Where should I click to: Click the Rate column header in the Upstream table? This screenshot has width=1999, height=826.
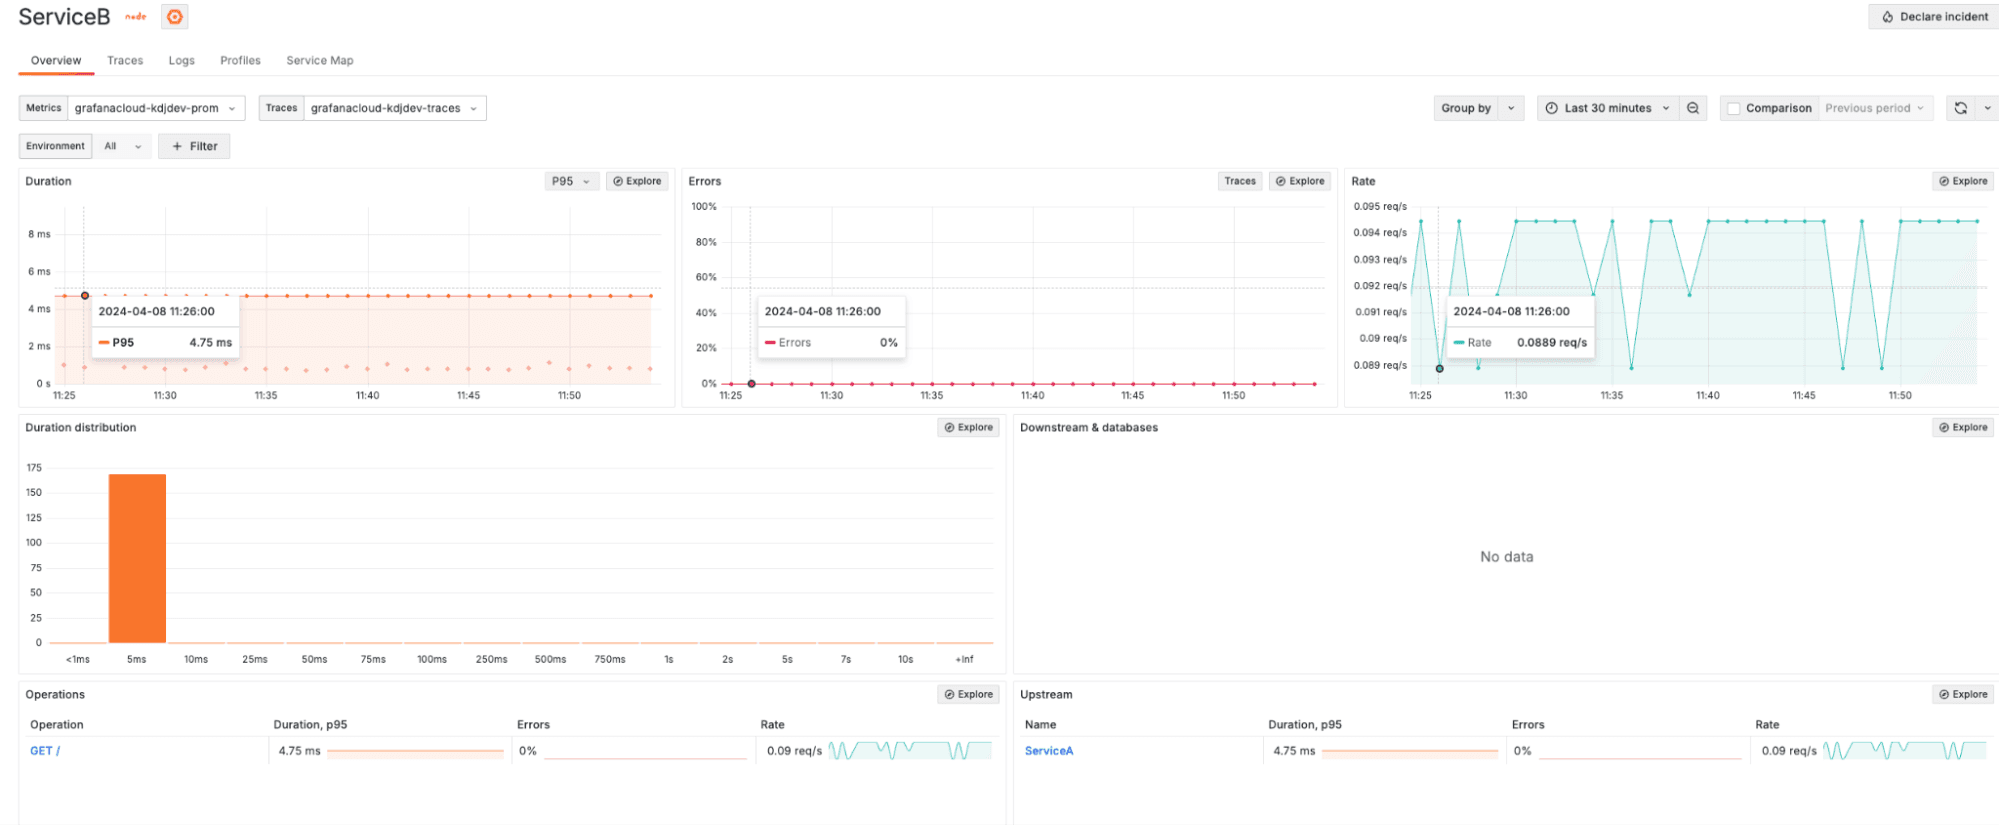point(1767,725)
